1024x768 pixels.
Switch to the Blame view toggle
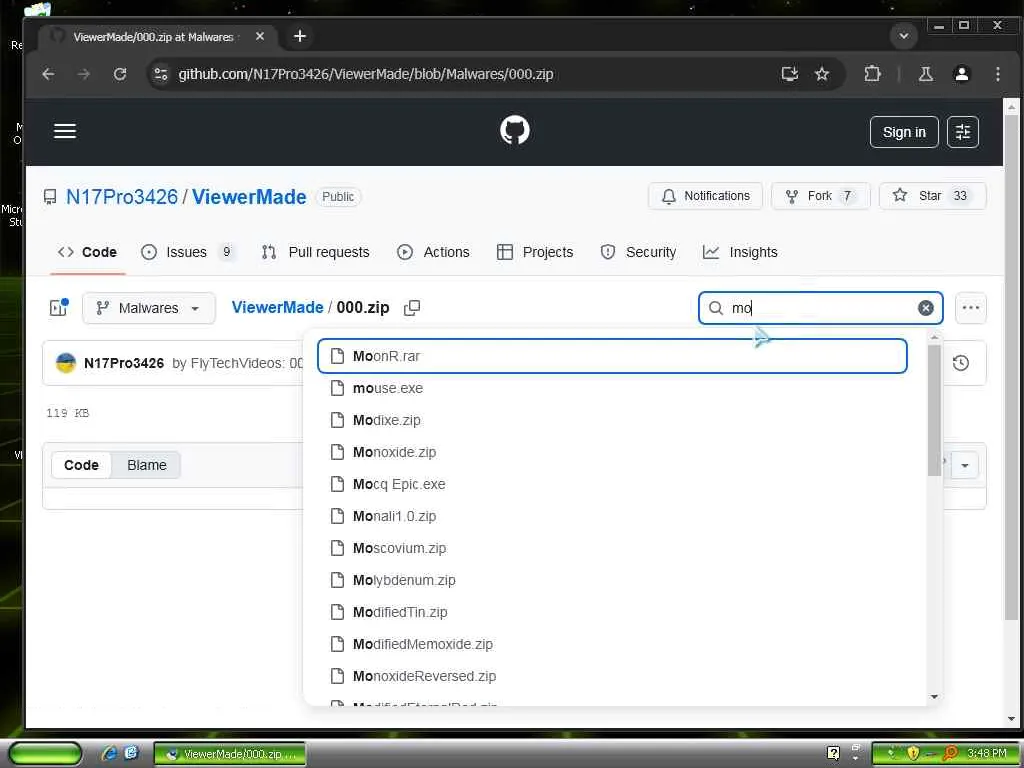click(x=147, y=465)
